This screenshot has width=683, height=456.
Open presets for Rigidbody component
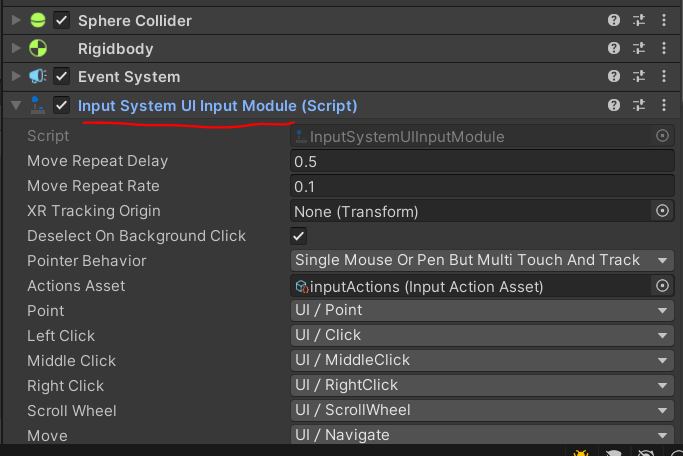(639, 48)
